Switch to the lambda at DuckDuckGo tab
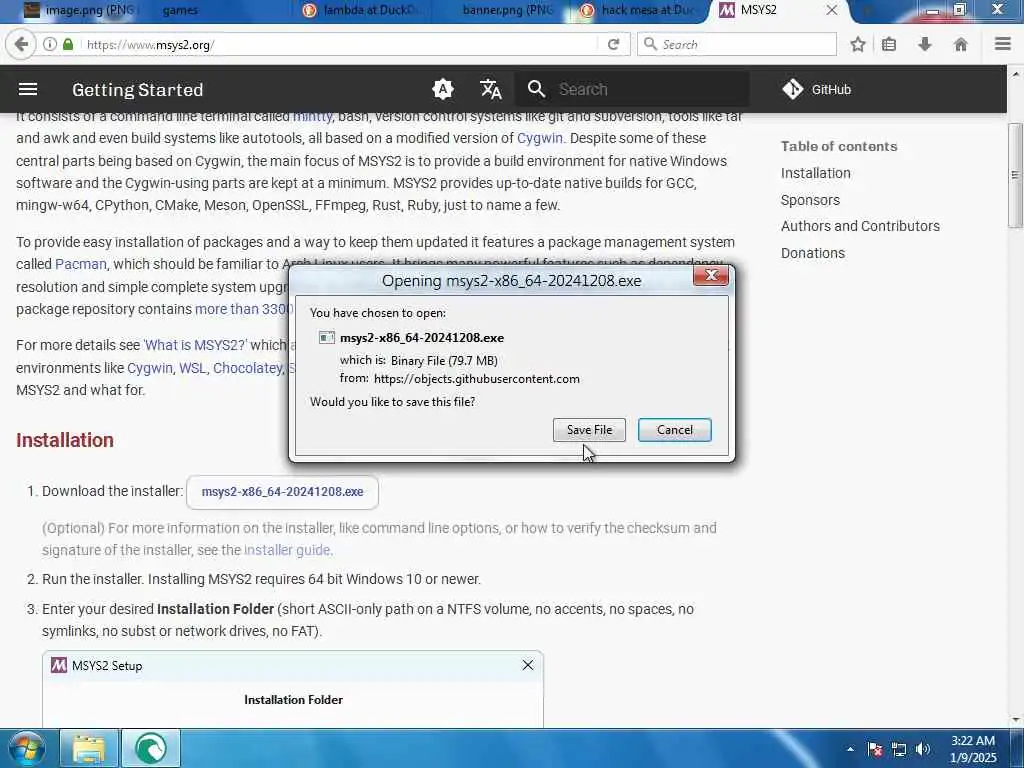Viewport: 1024px width, 768px height. pos(362,10)
